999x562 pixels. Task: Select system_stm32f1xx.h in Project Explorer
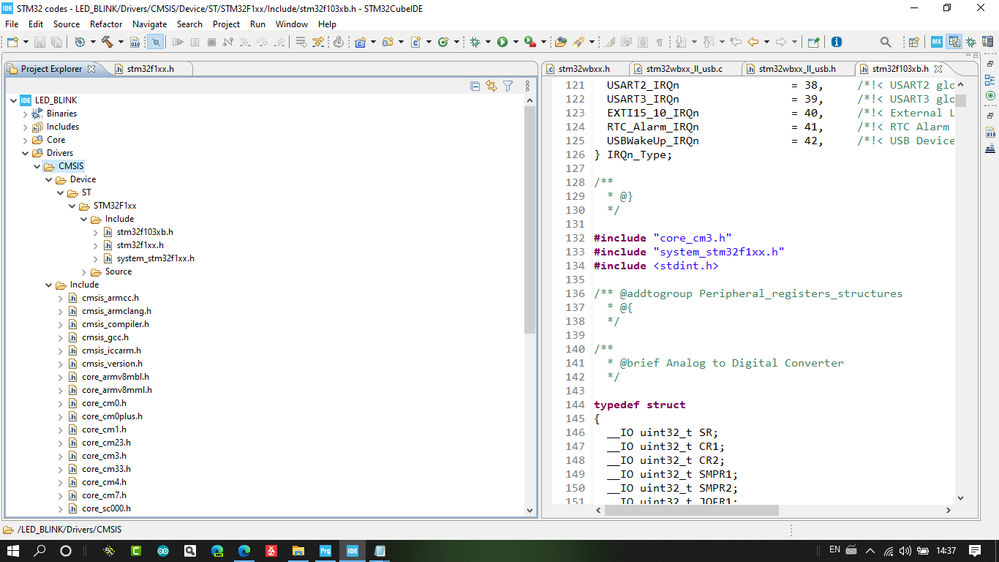[x=155, y=258]
